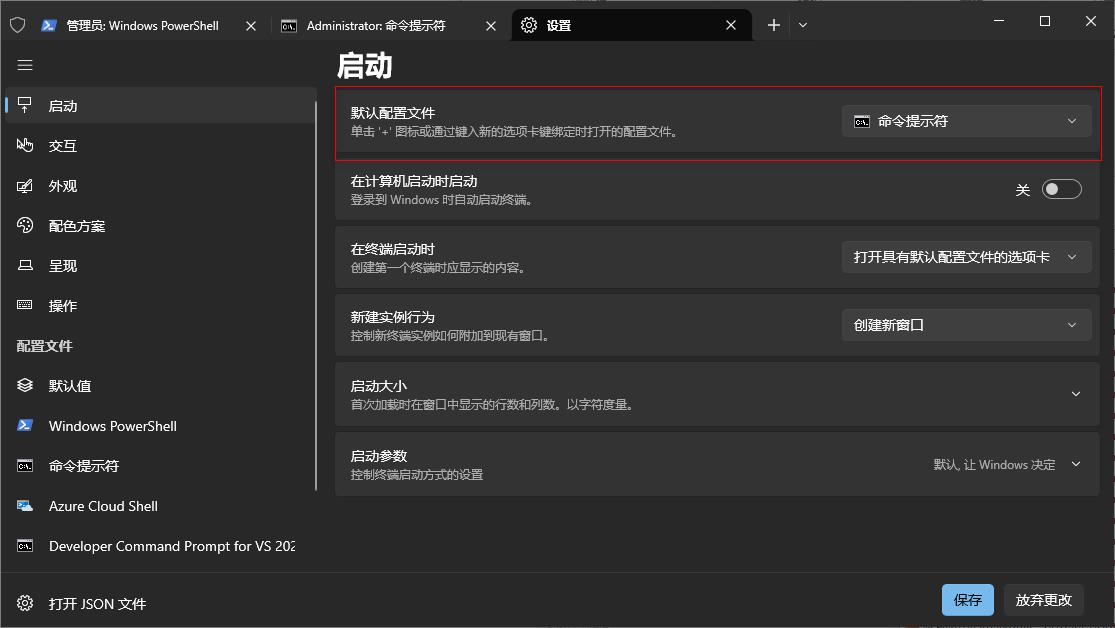The width and height of the screenshot is (1115, 628).
Task: Open a new terminal tab with plus button
Action: pyautogui.click(x=773, y=24)
